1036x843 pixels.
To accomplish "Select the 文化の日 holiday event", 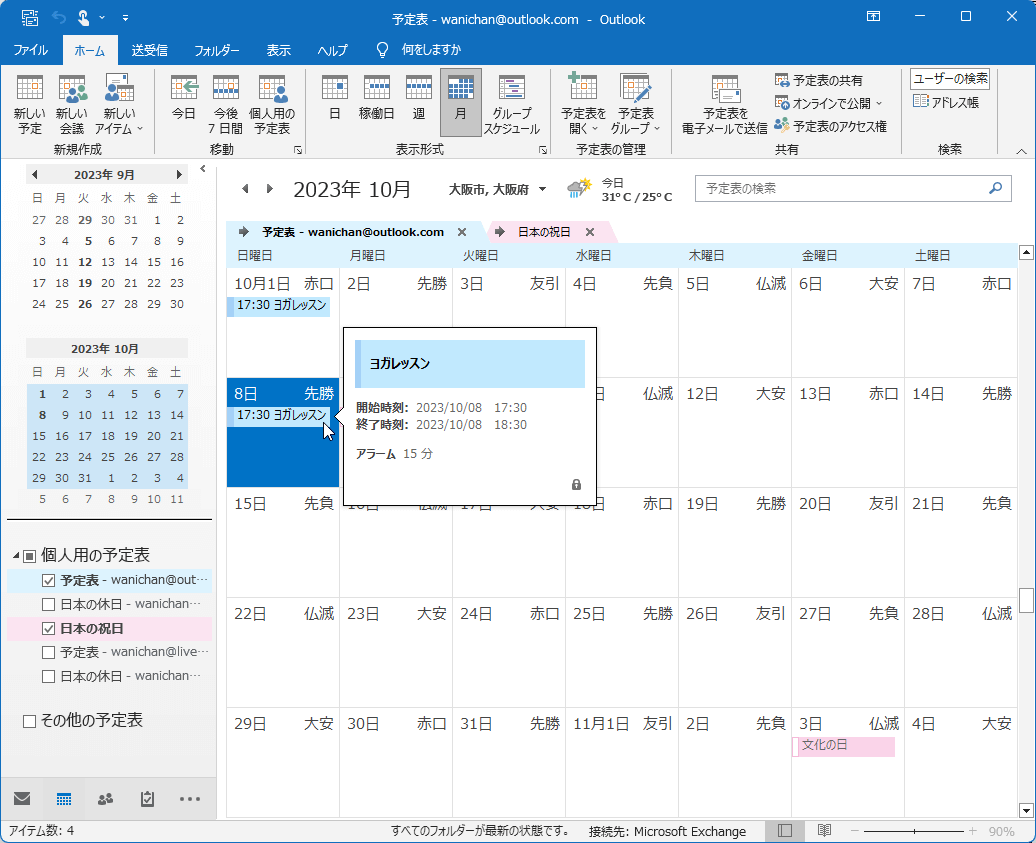I will click(844, 747).
